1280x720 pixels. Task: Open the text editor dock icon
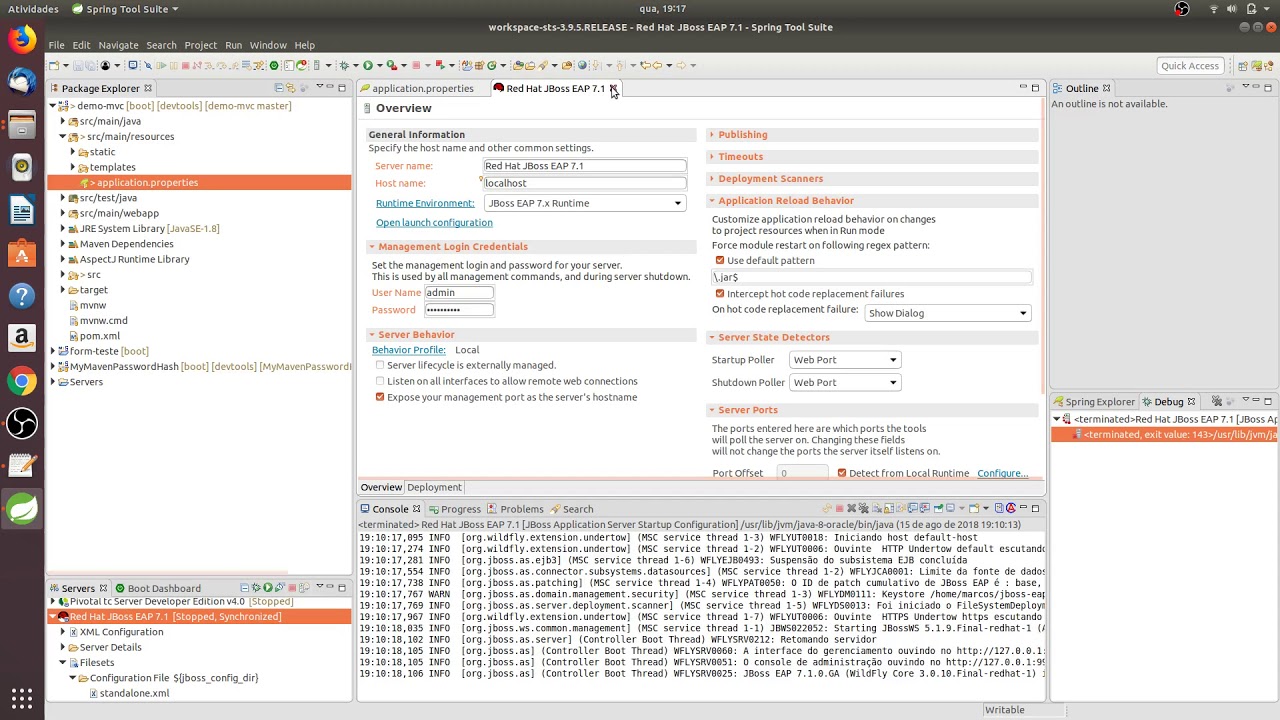[22, 466]
